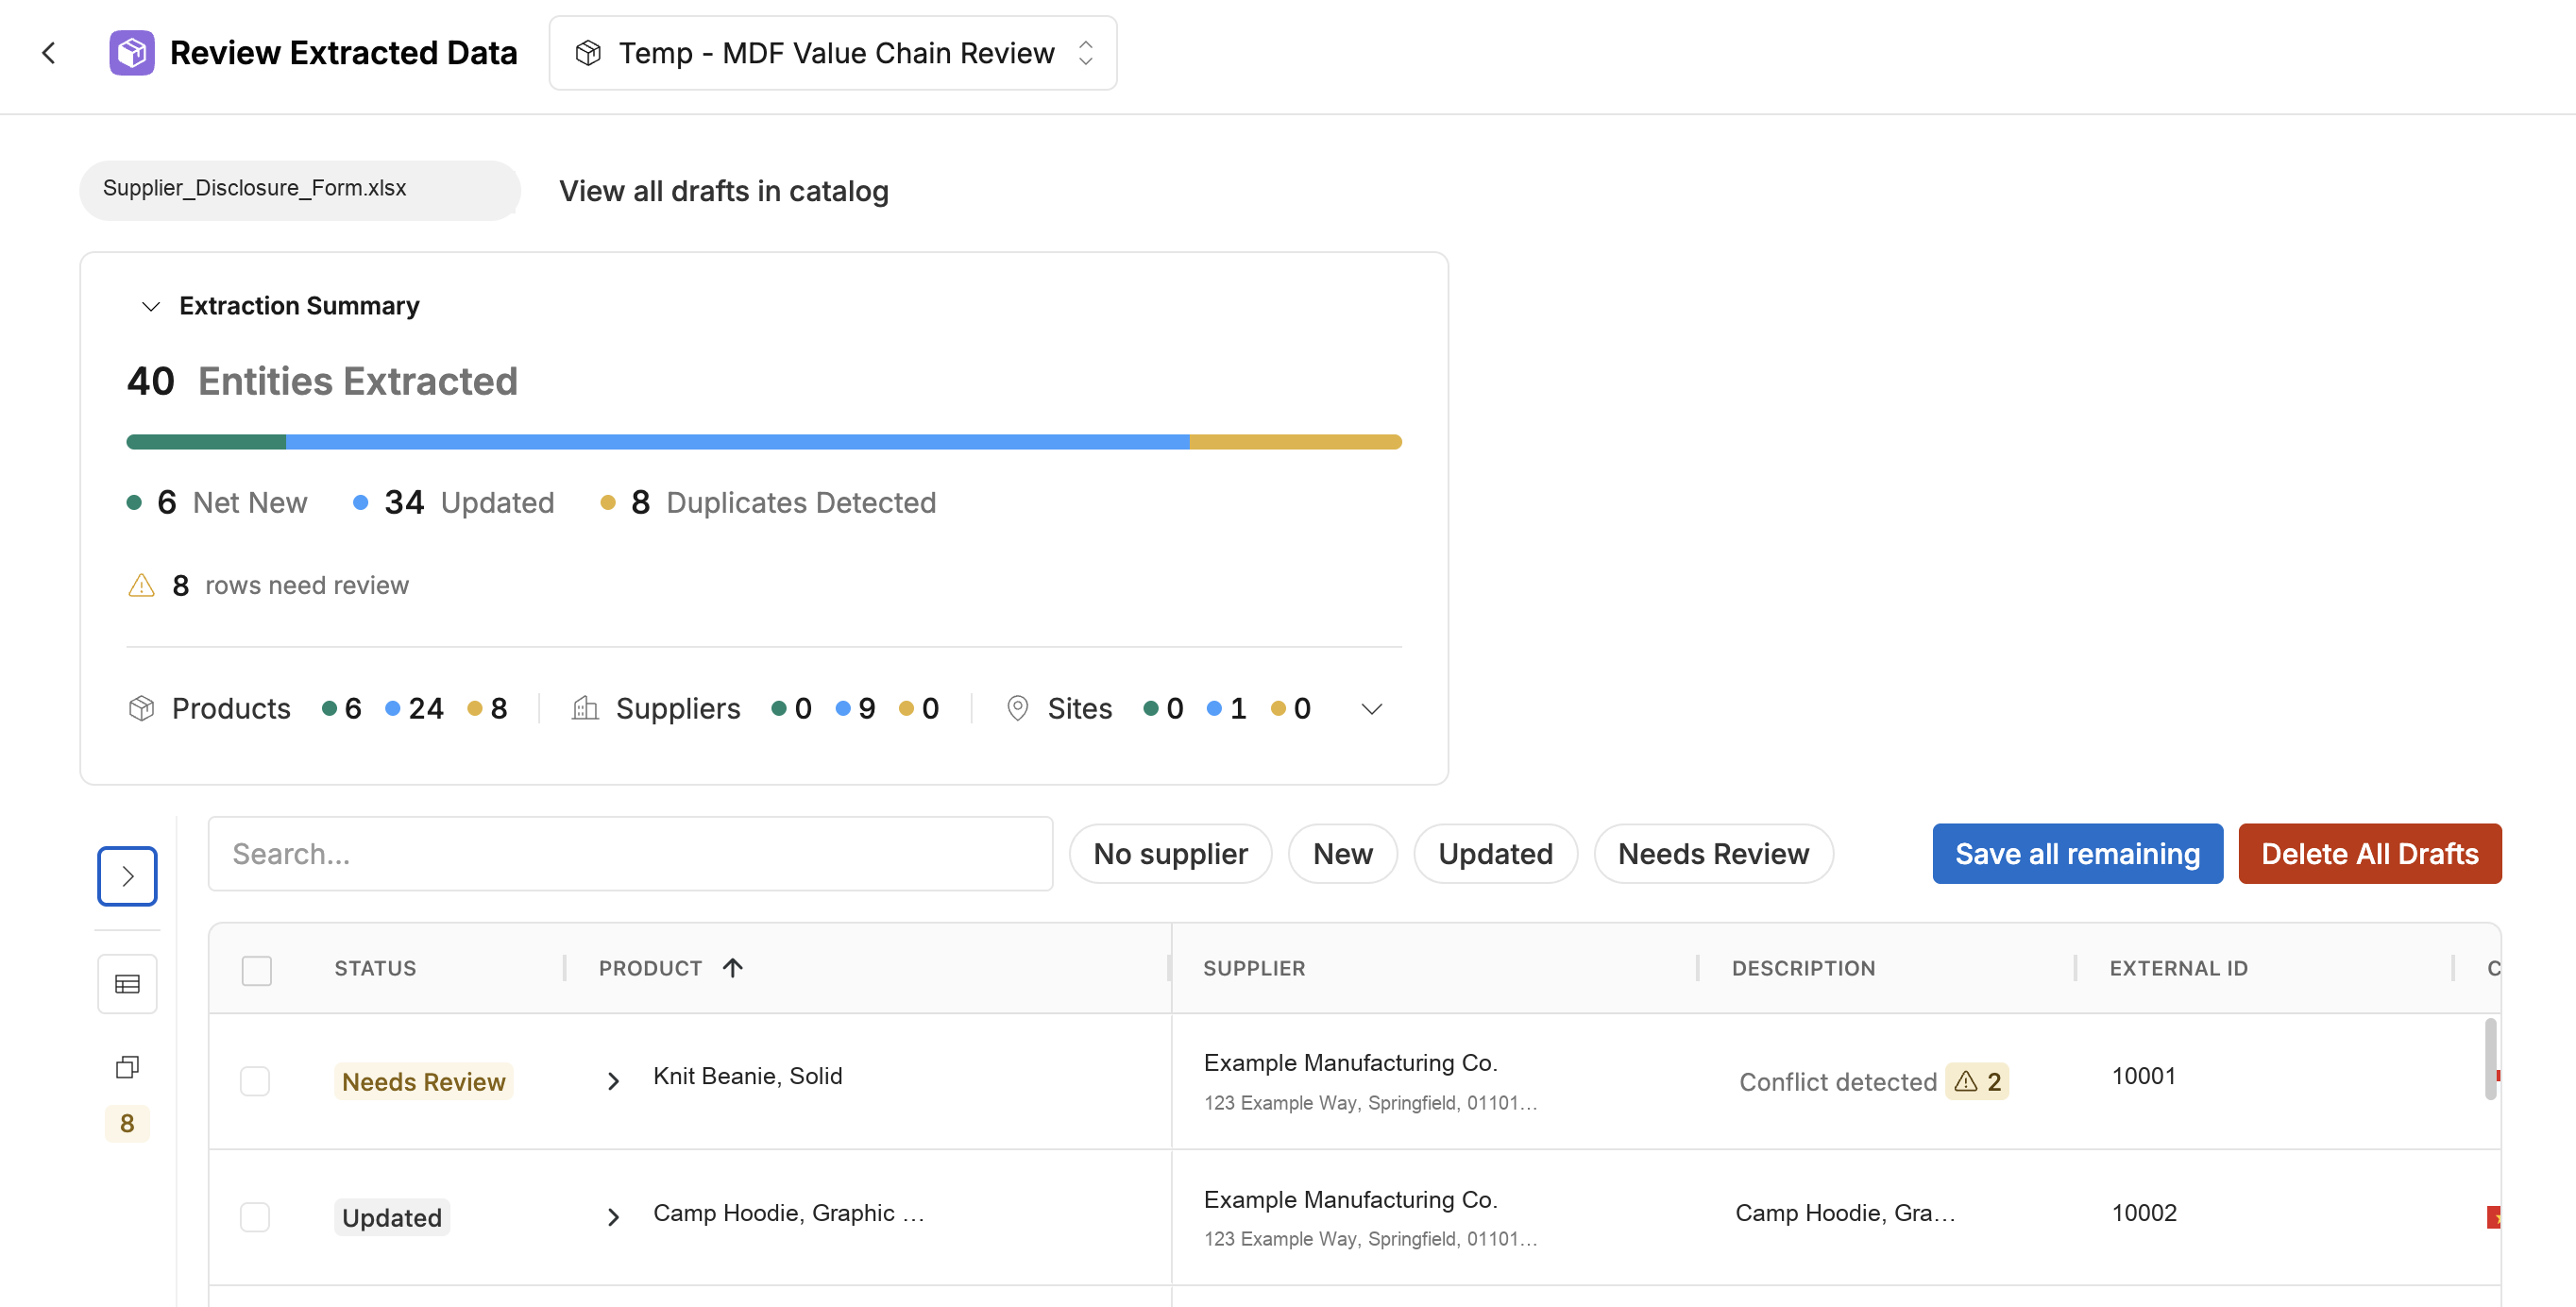Click the Updated status badge in Camp Hoodie row
Viewport: 2576px width, 1307px height.
coord(391,1217)
